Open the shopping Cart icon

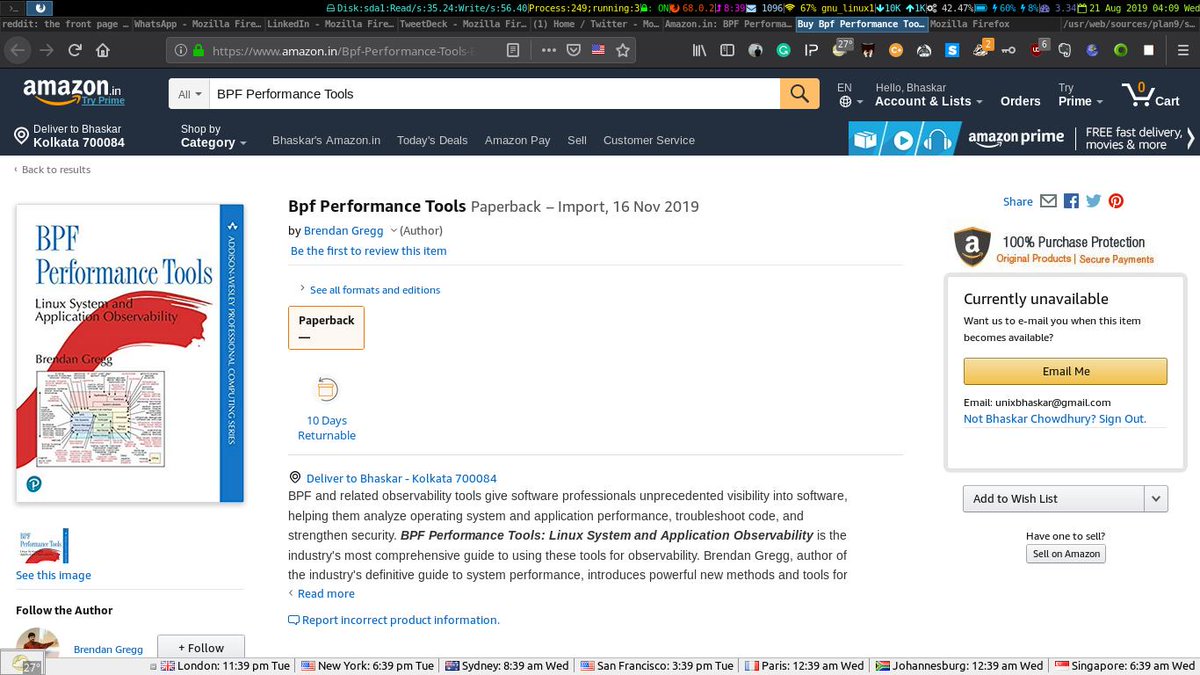[x=1150, y=95]
